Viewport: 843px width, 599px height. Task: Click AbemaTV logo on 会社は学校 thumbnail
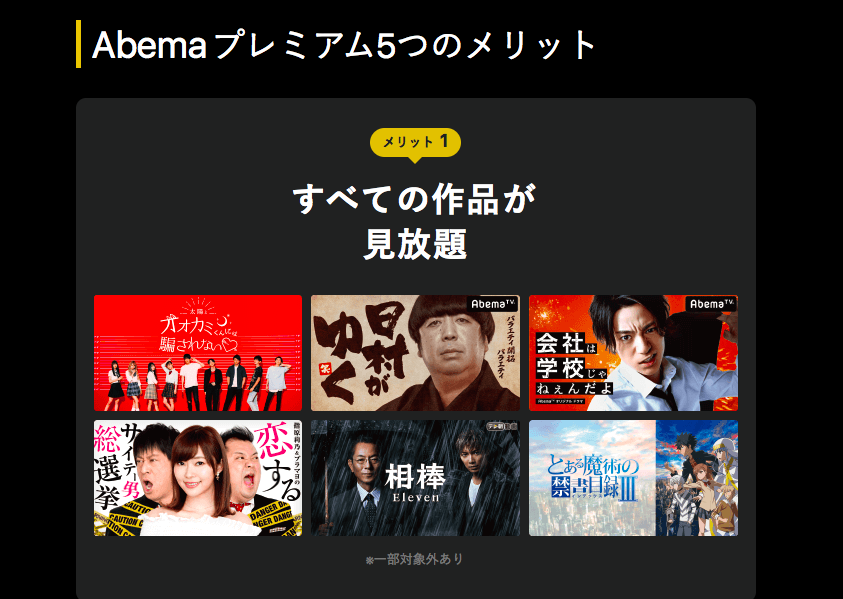tap(711, 304)
